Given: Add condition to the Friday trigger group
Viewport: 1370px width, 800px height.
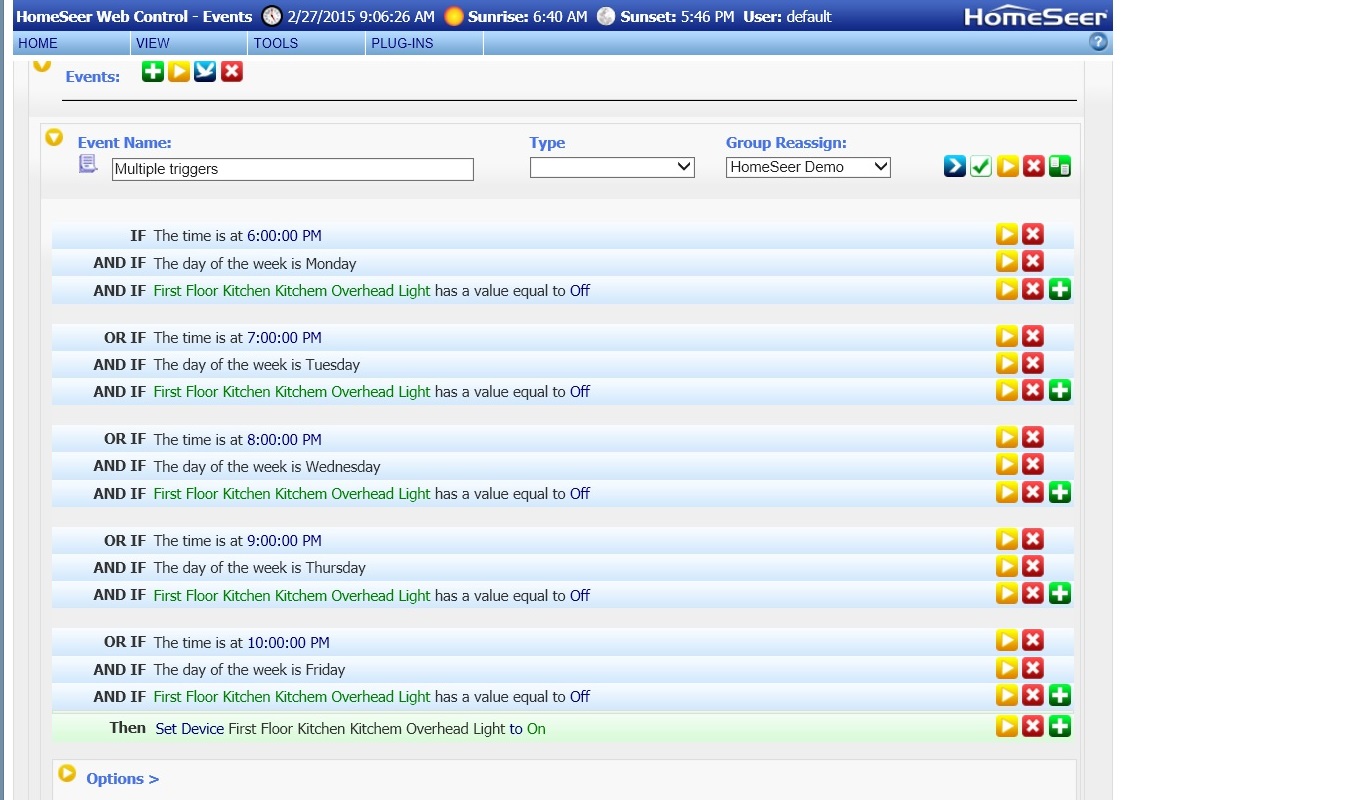Looking at the screenshot, I should click(x=1060, y=695).
